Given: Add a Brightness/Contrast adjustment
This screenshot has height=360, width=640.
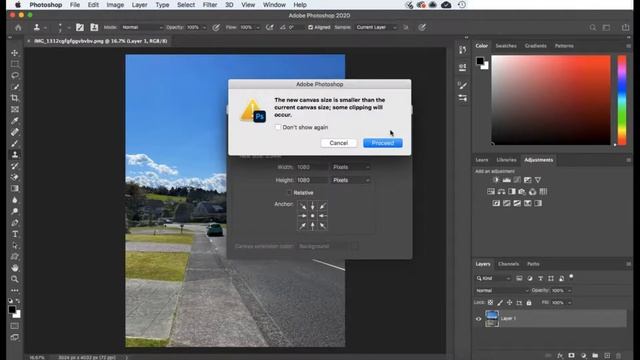Looking at the screenshot, I should [x=496, y=180].
